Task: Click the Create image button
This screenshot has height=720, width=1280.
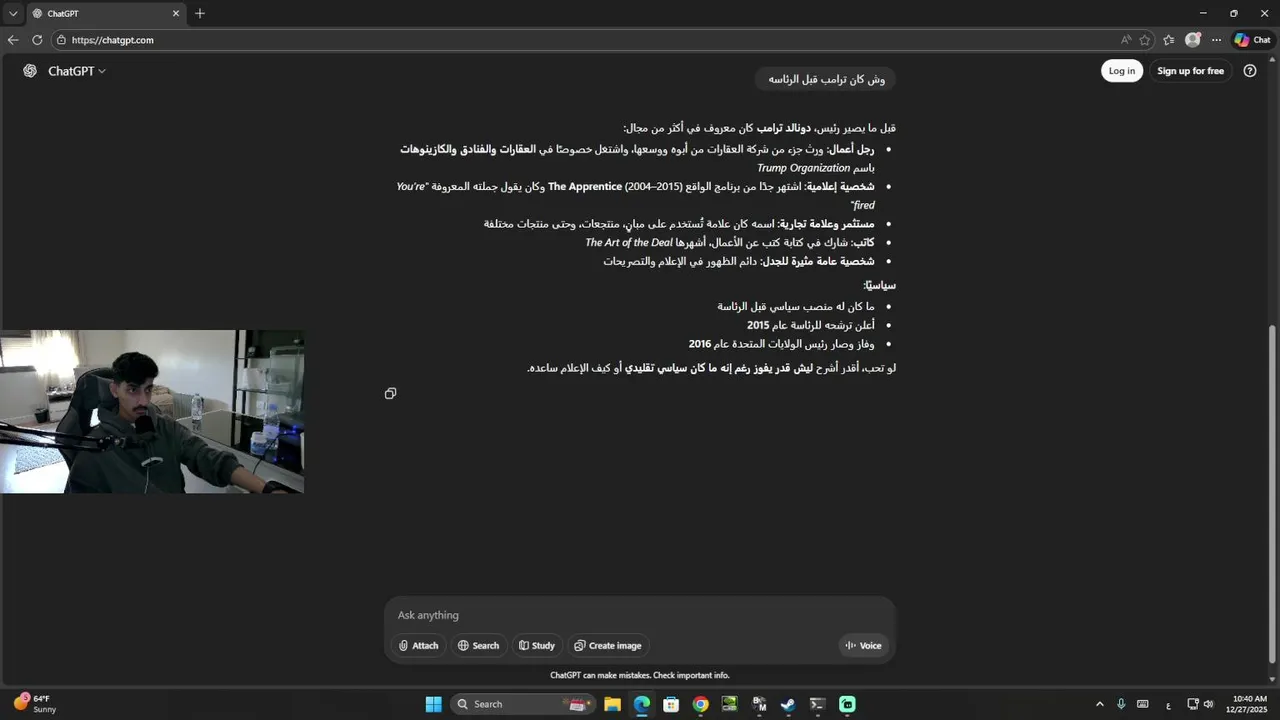Action: click(x=608, y=646)
